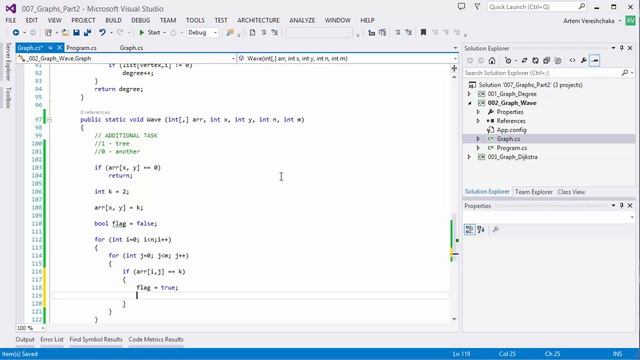The image size is (640, 360).
Task: Open the Server Explorer side tab
Action: point(8,61)
